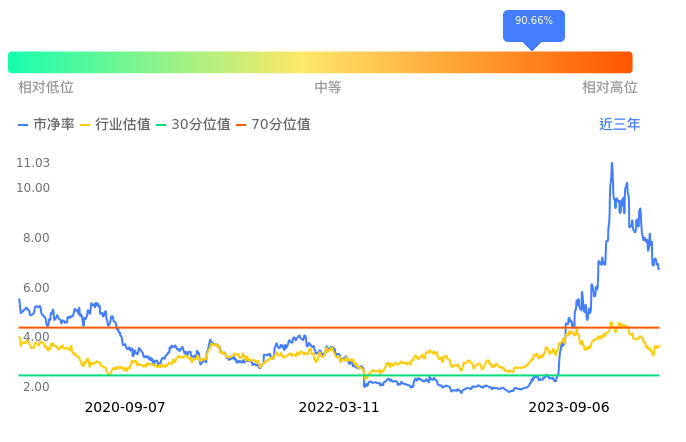Click the 11.03 maximum y-axis value
The image size is (686, 442).
coord(33,163)
